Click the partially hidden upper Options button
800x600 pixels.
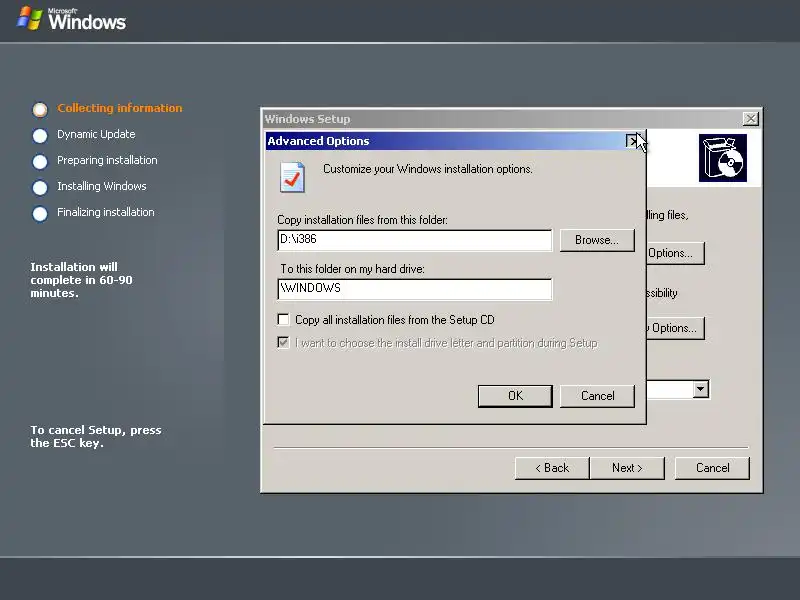click(x=676, y=253)
